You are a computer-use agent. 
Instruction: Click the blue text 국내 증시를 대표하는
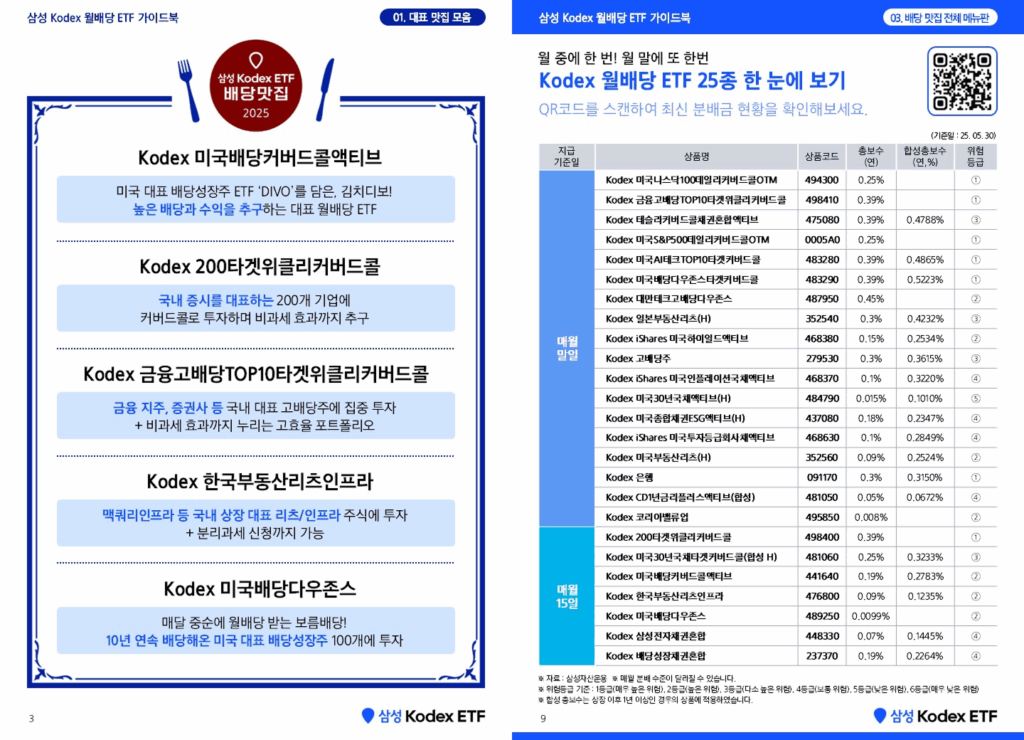(216, 300)
